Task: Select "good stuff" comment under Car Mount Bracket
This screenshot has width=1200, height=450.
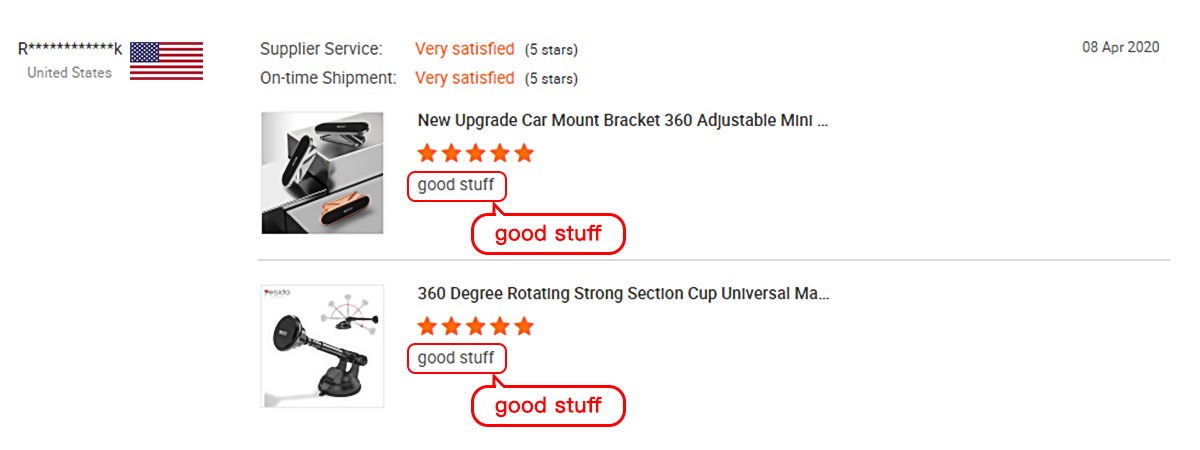Action: (x=456, y=185)
